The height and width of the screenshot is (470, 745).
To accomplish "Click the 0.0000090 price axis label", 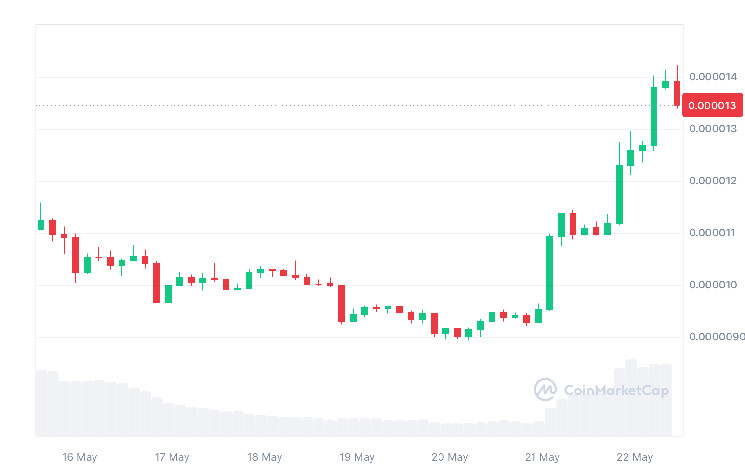I will pos(715,337).
